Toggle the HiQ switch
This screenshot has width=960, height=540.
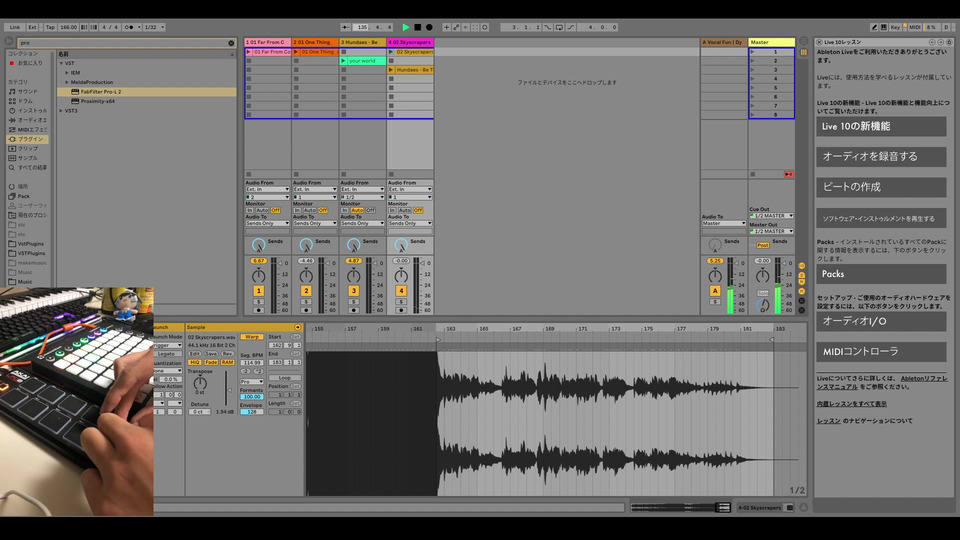[194, 362]
